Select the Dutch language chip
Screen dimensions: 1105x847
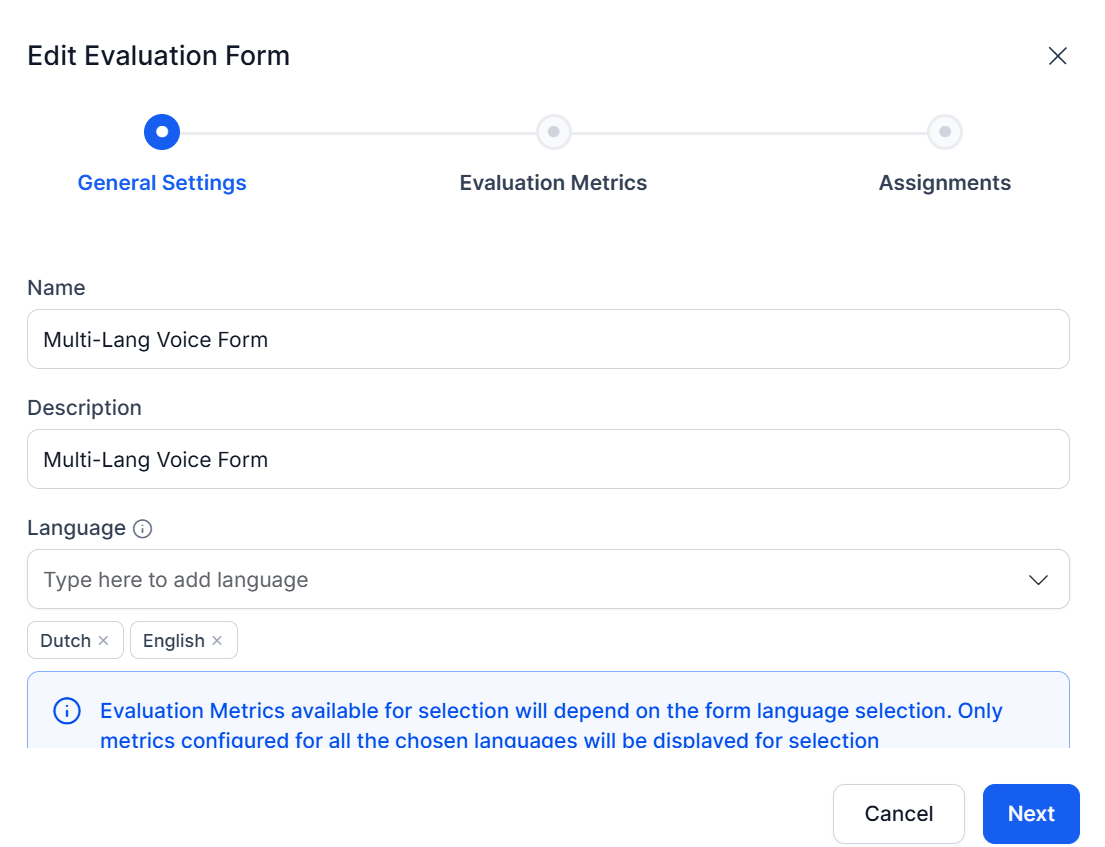pyautogui.click(x=75, y=640)
